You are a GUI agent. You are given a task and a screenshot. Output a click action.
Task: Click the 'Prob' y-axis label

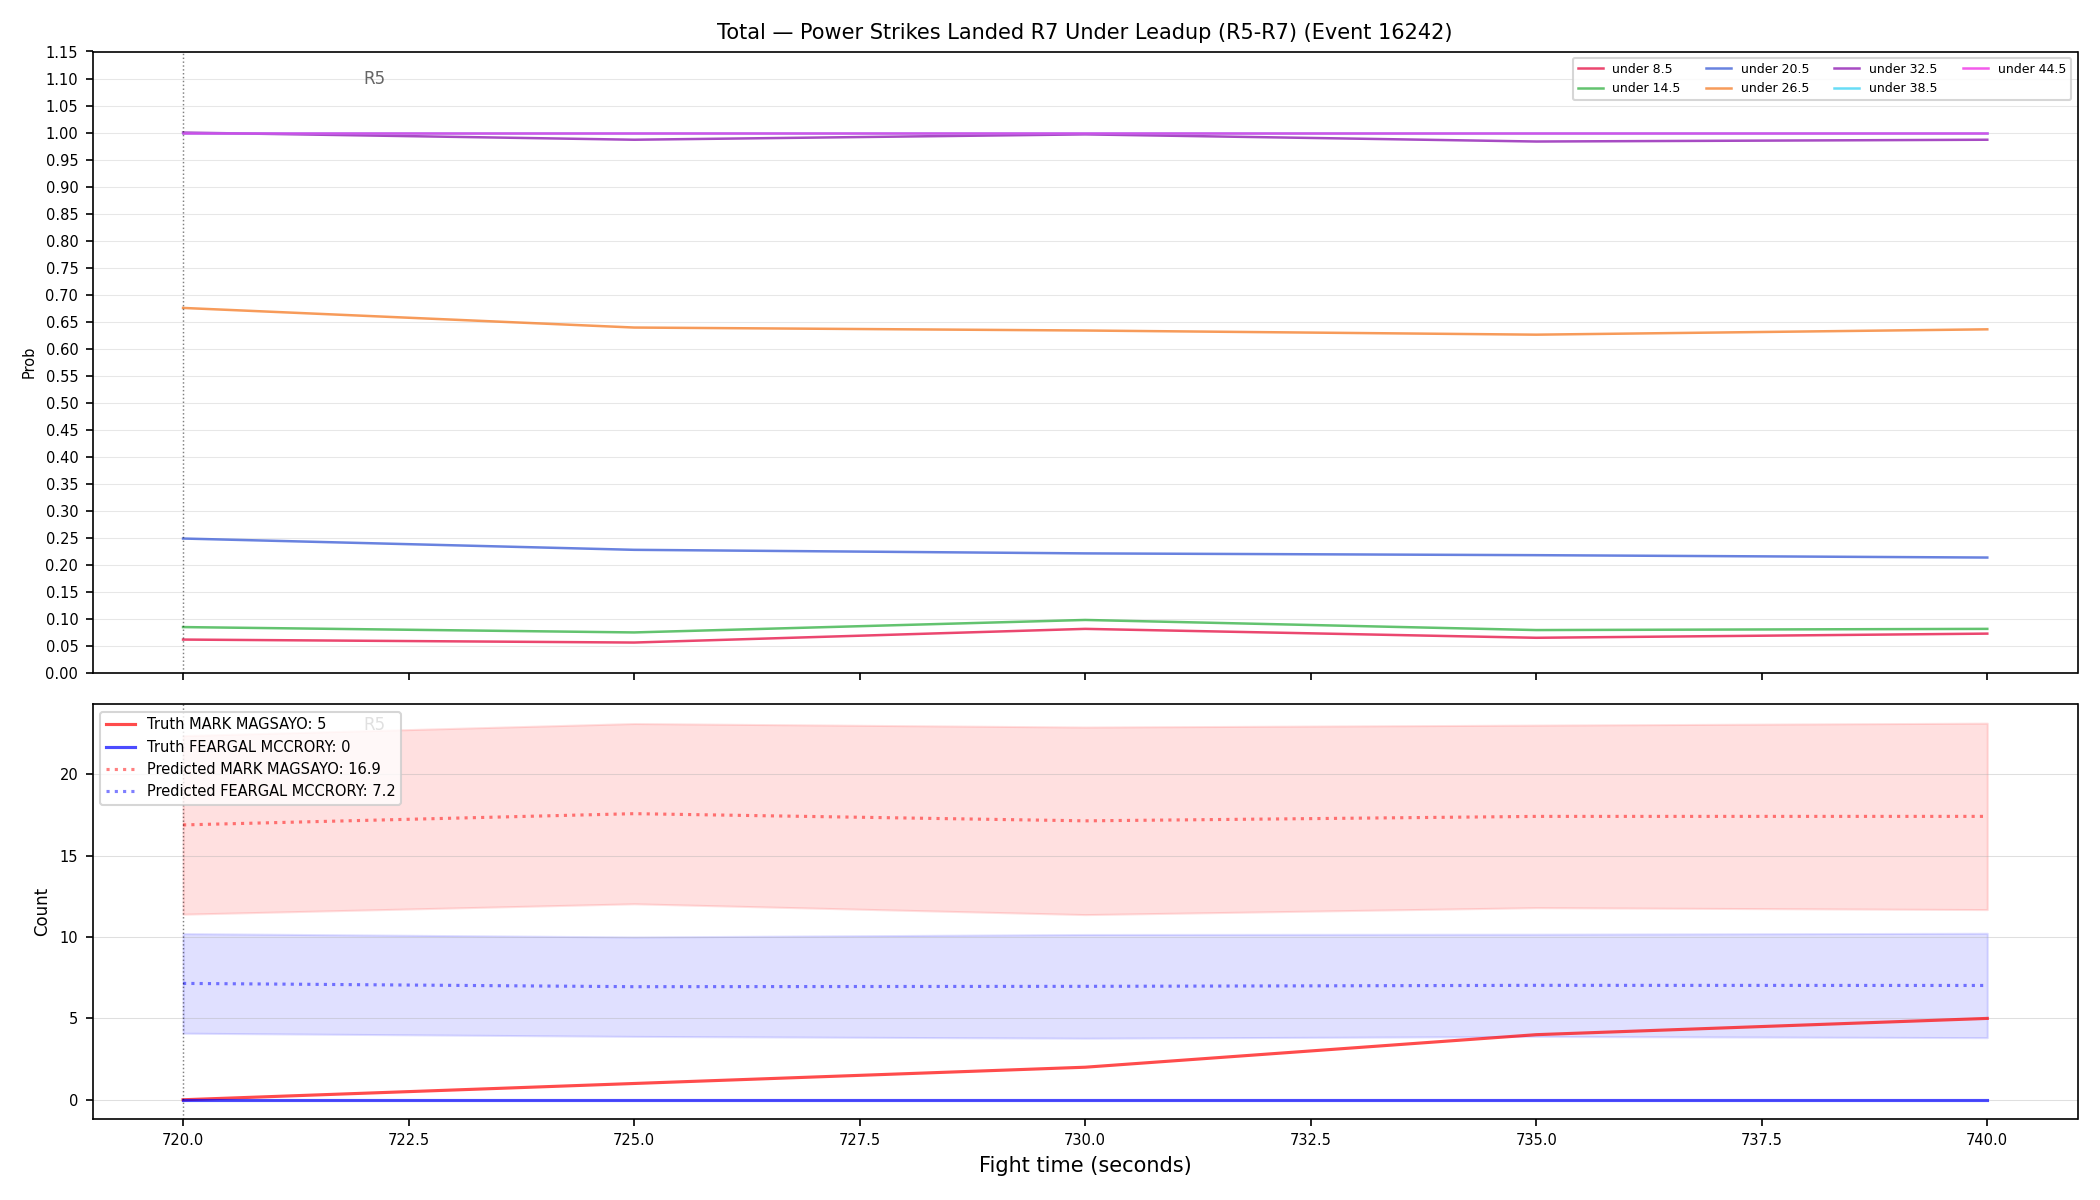[28, 363]
